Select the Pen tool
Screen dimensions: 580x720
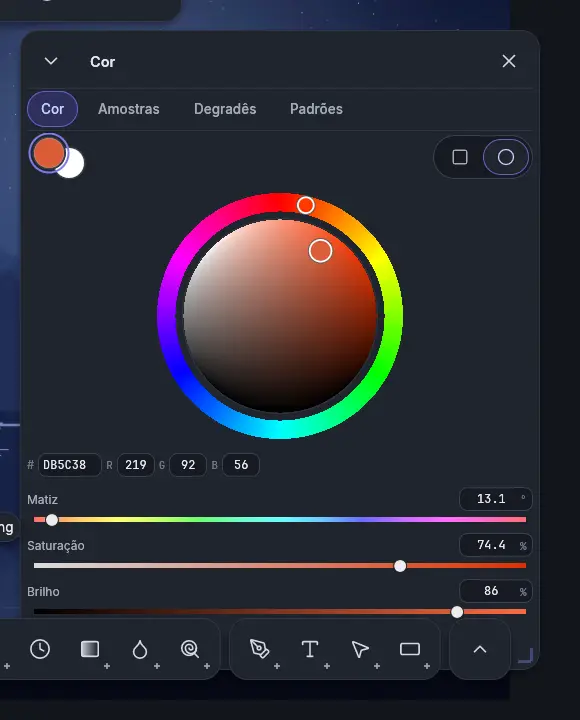(x=259, y=649)
